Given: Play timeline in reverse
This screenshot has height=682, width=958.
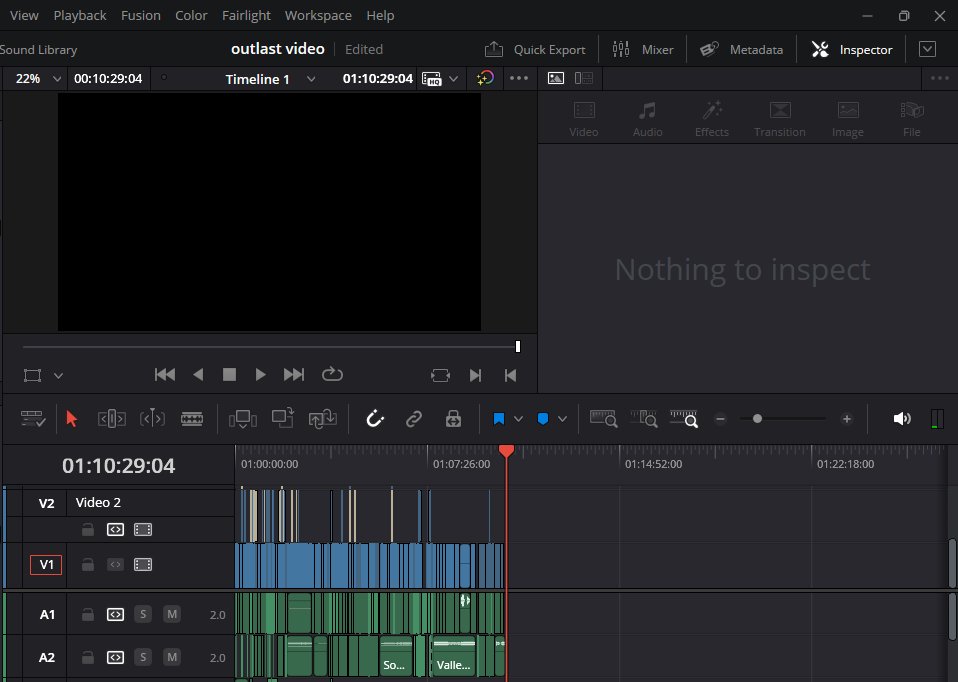Looking at the screenshot, I should [198, 375].
